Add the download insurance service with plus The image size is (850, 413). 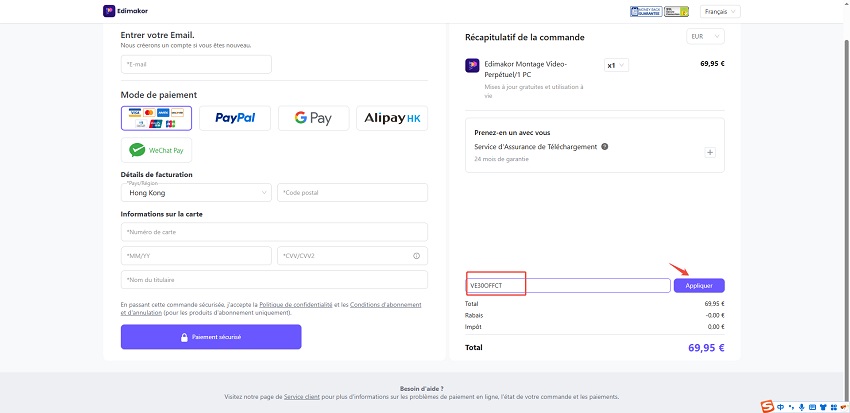point(710,153)
